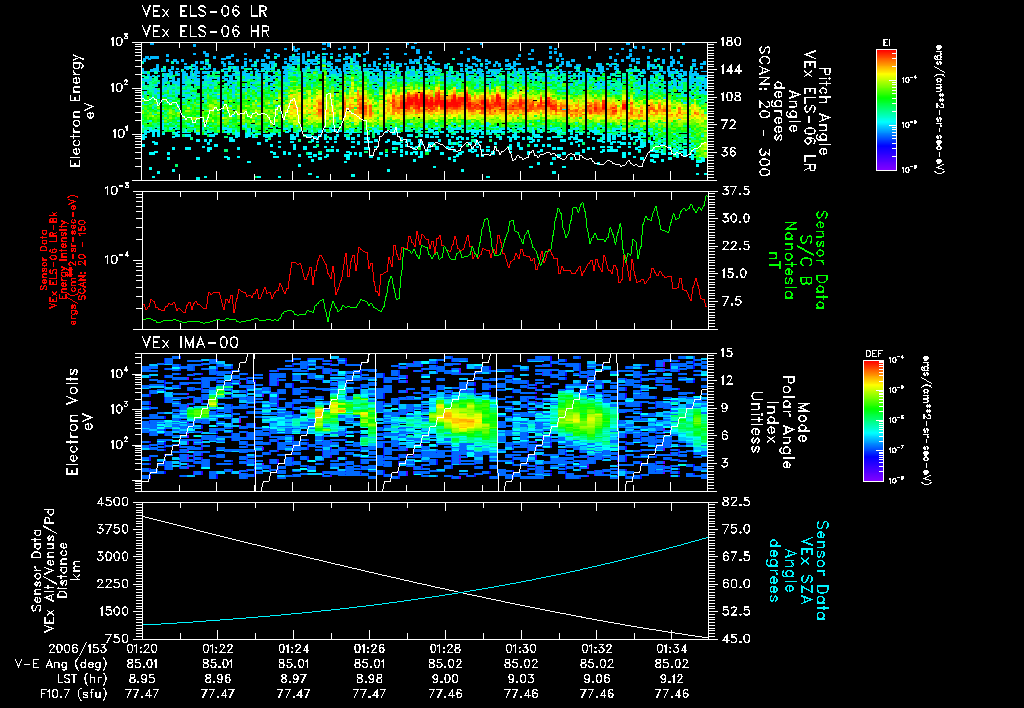The image size is (1024, 708).
Task: Click the '01:34' time tick label
Action: [672, 650]
